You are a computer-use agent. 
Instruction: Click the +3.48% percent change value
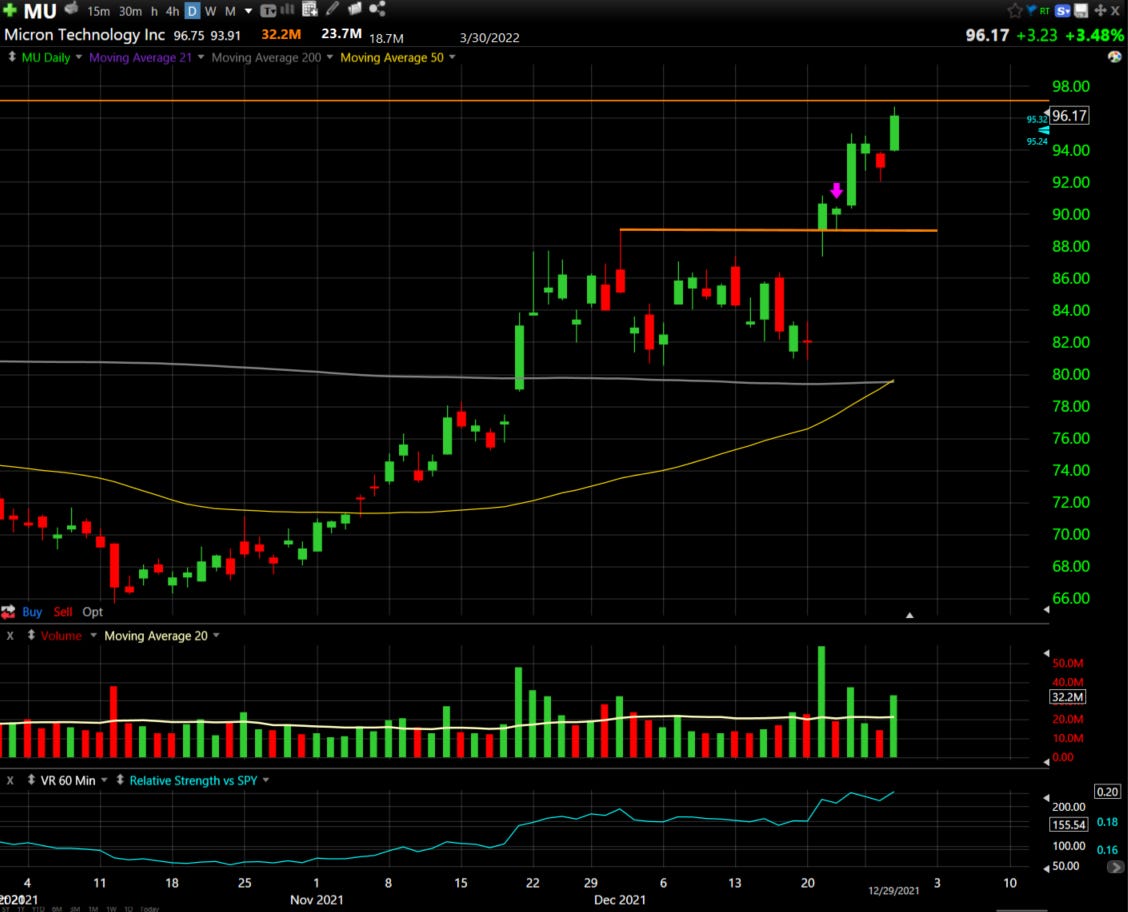[x=1094, y=35]
